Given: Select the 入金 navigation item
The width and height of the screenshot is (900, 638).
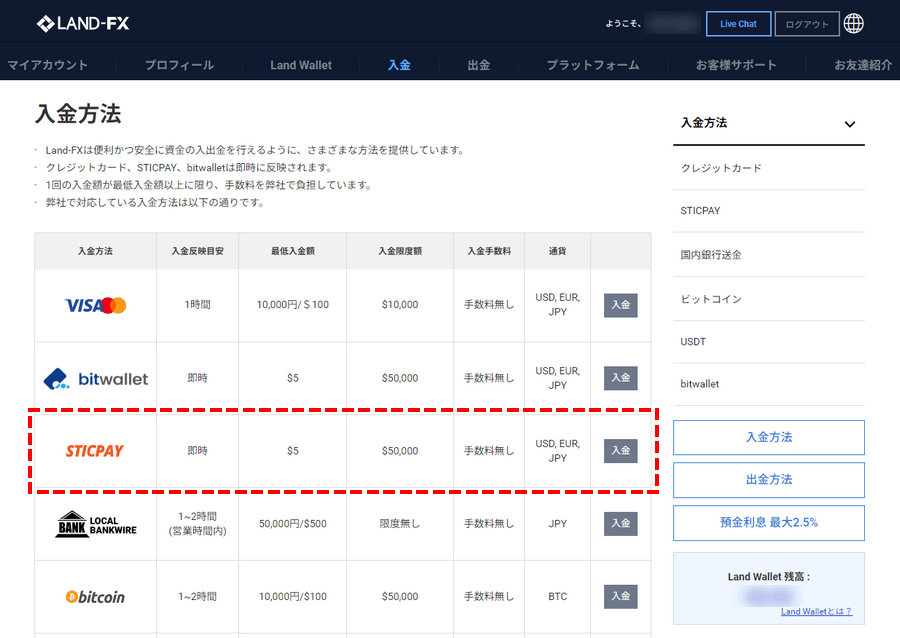Looking at the screenshot, I should pyautogui.click(x=399, y=65).
